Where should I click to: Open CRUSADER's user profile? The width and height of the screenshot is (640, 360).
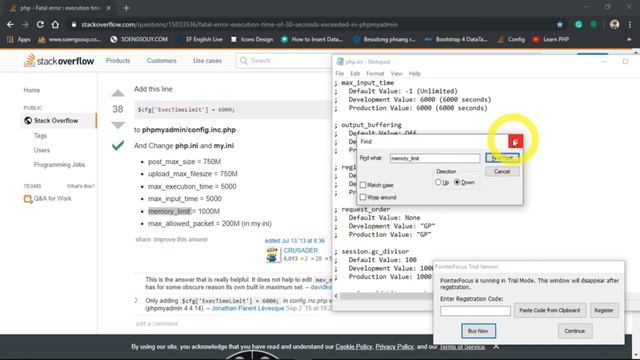[300, 250]
